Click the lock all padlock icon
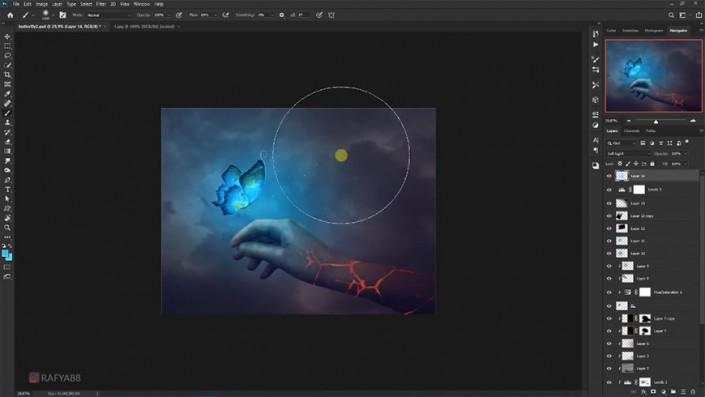 [652, 164]
